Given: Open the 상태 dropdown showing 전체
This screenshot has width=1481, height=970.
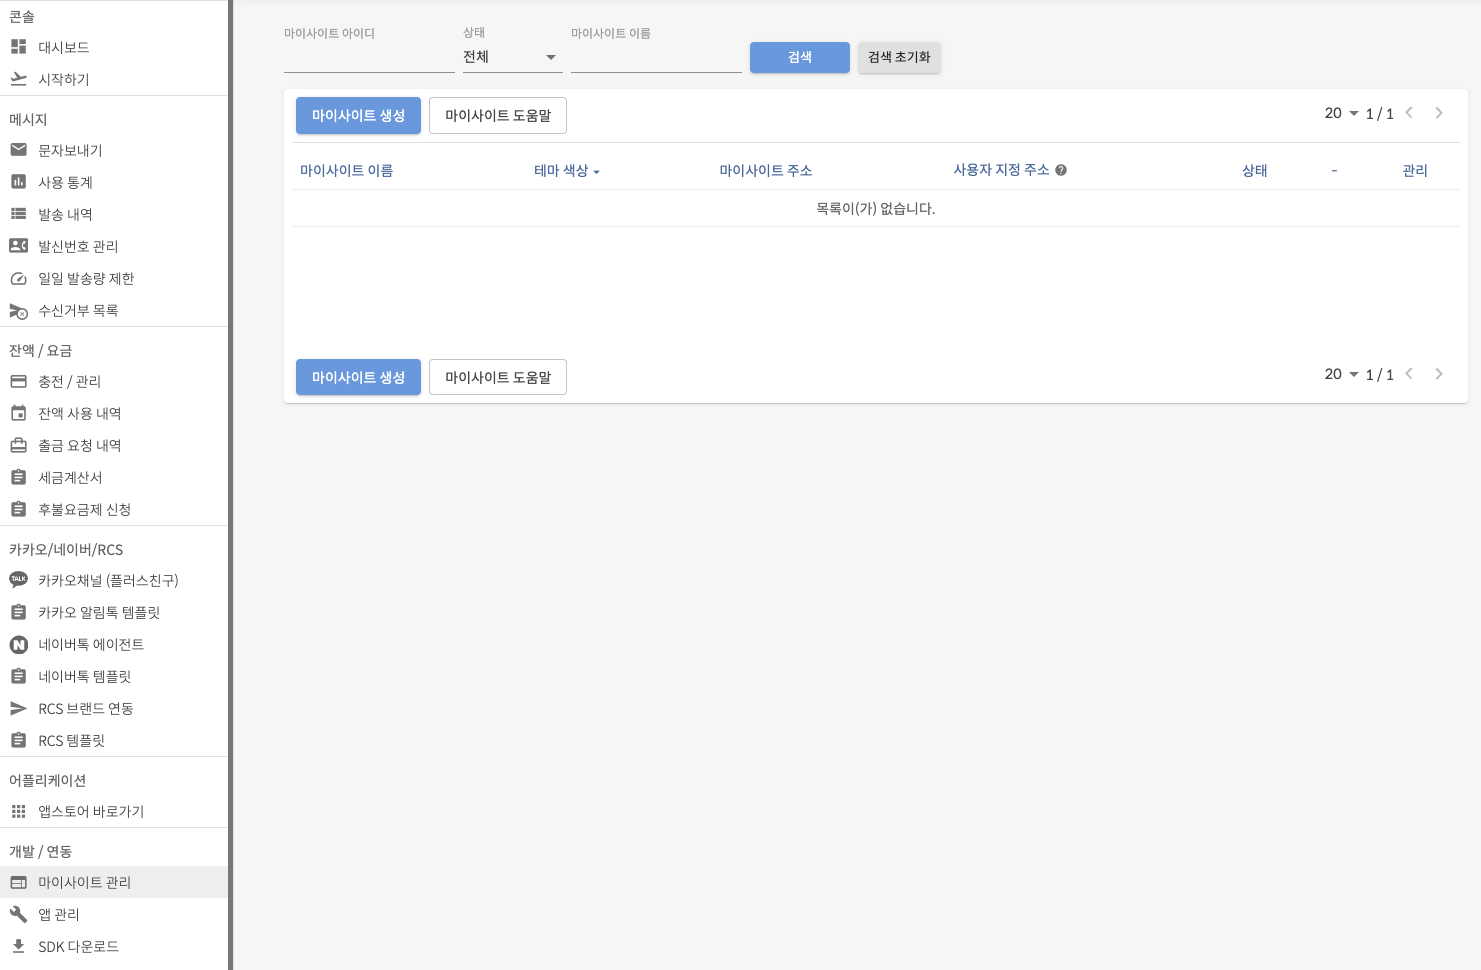Looking at the screenshot, I should point(509,57).
